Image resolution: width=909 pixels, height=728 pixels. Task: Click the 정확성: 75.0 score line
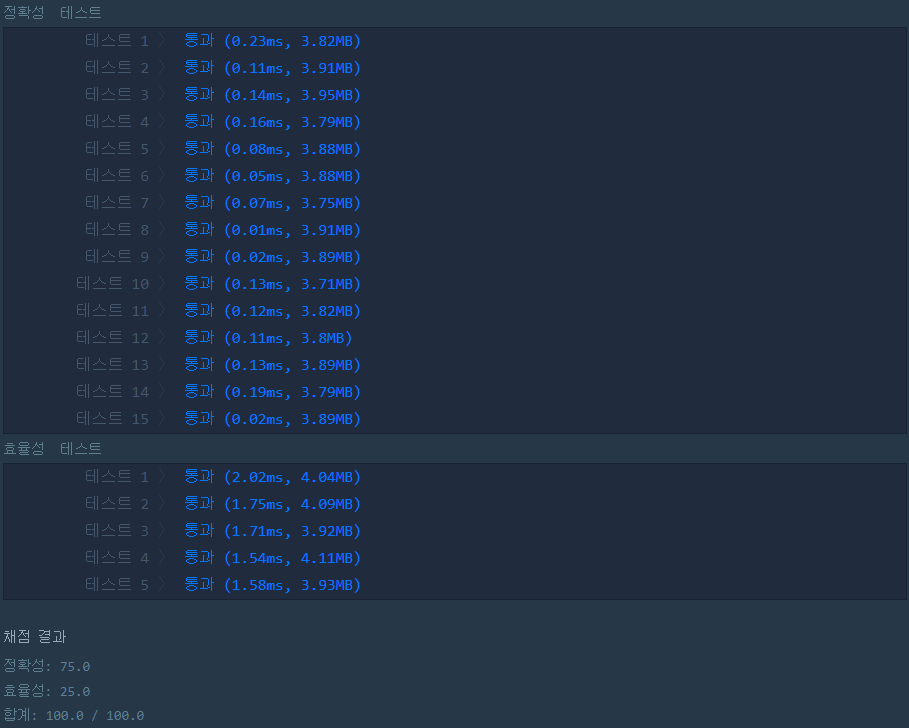click(x=46, y=666)
